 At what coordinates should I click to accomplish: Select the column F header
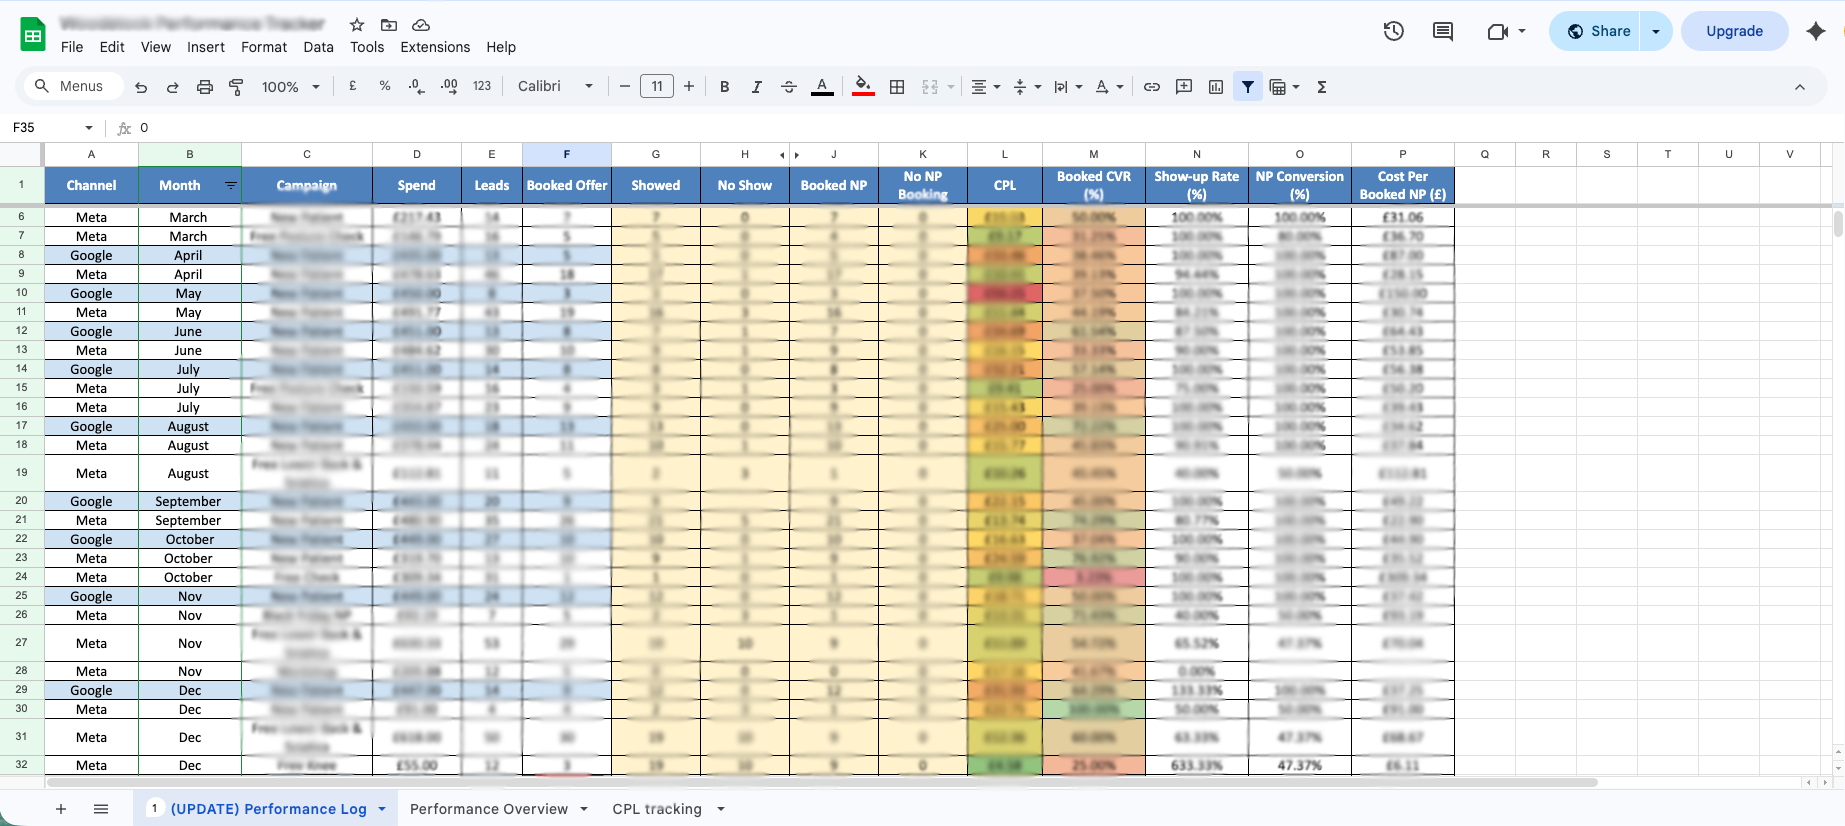[x=567, y=154]
